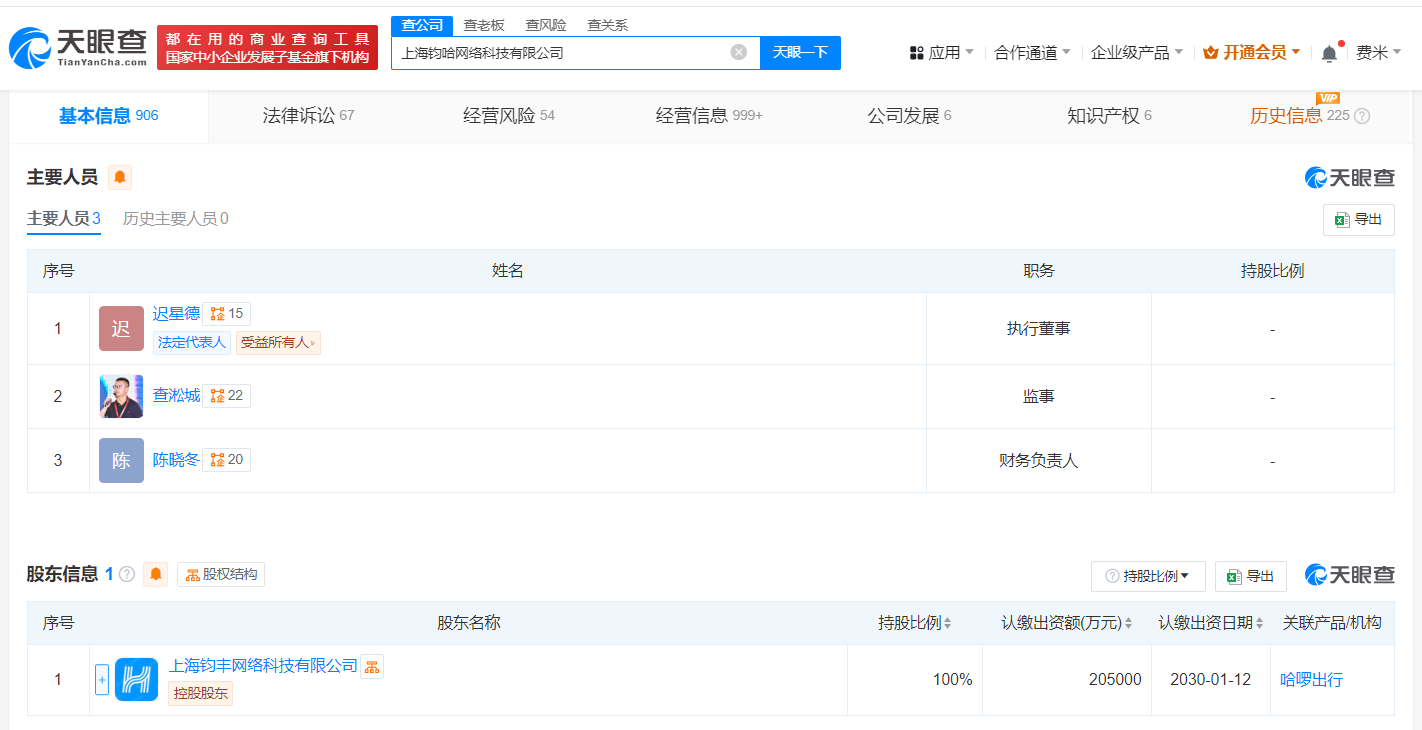Open equity structure icon beside 上海钧丰网络科技有限公司
The image size is (1422, 730).
[372, 666]
